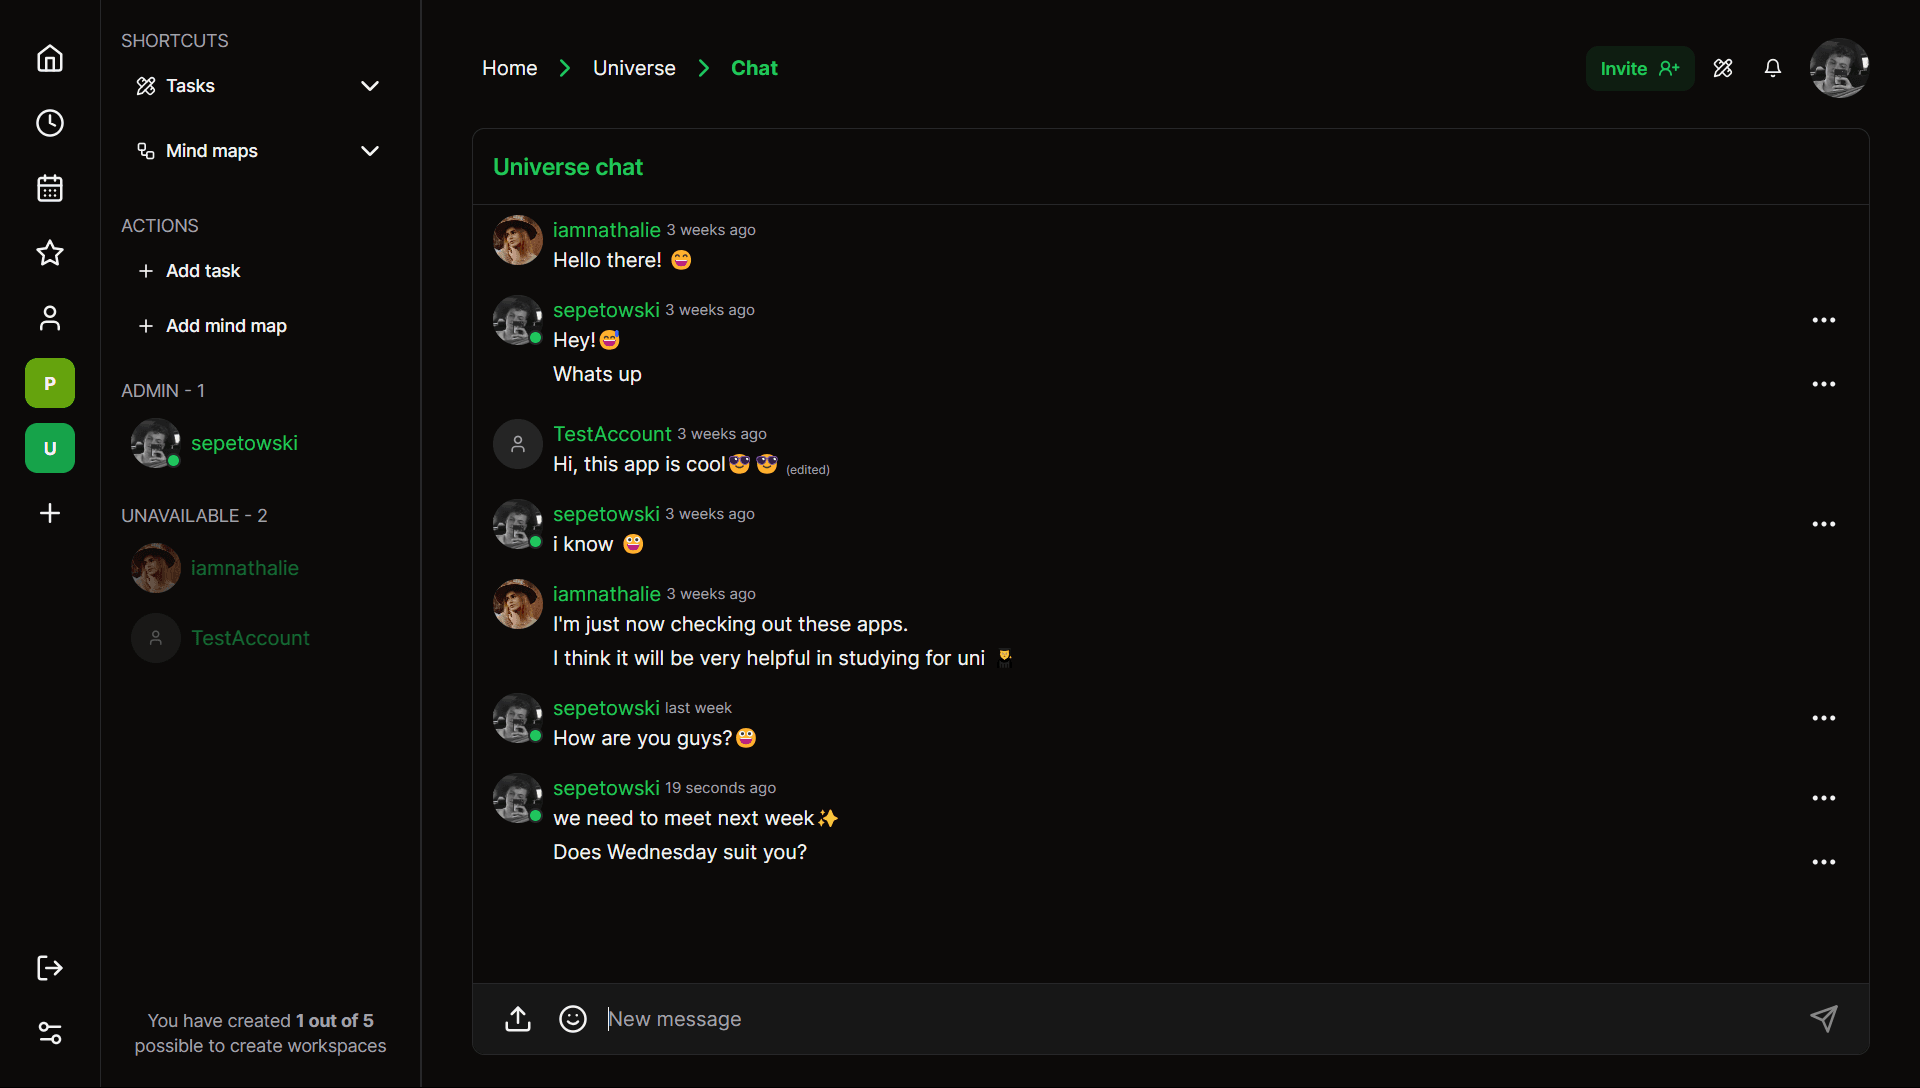The width and height of the screenshot is (1920, 1088).
Task: Click the add workspace plus icon
Action: coord(50,513)
